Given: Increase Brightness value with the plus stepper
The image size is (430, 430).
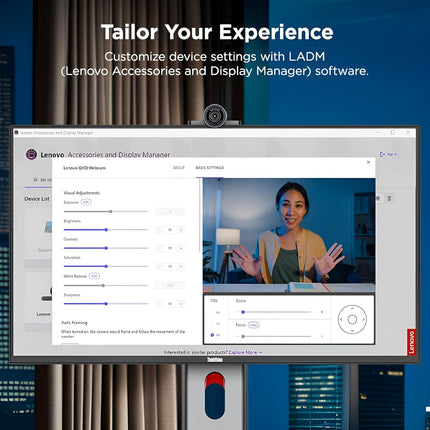Looking at the screenshot, I should (x=181, y=230).
